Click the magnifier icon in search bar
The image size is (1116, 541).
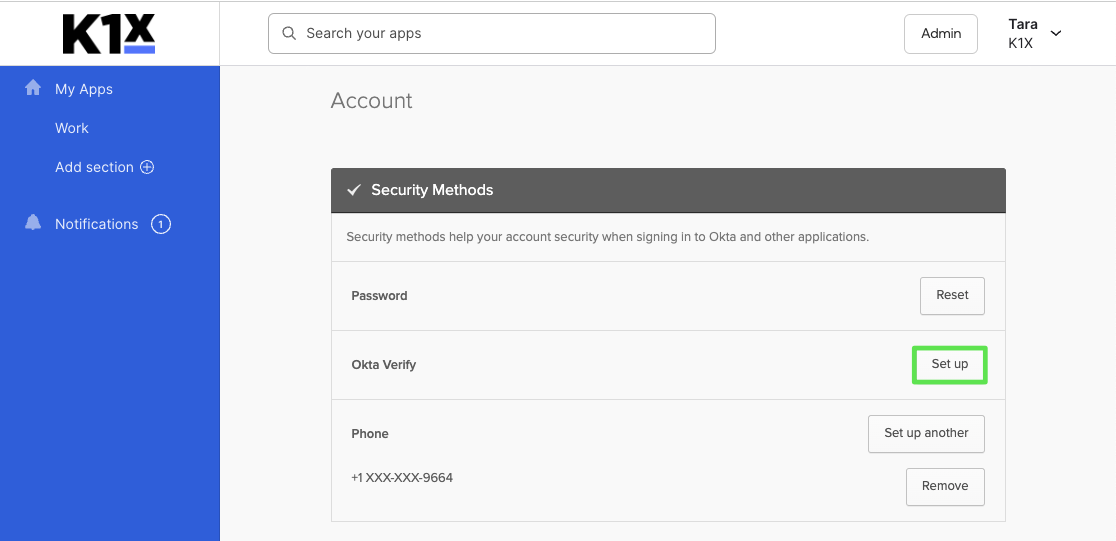pos(289,33)
